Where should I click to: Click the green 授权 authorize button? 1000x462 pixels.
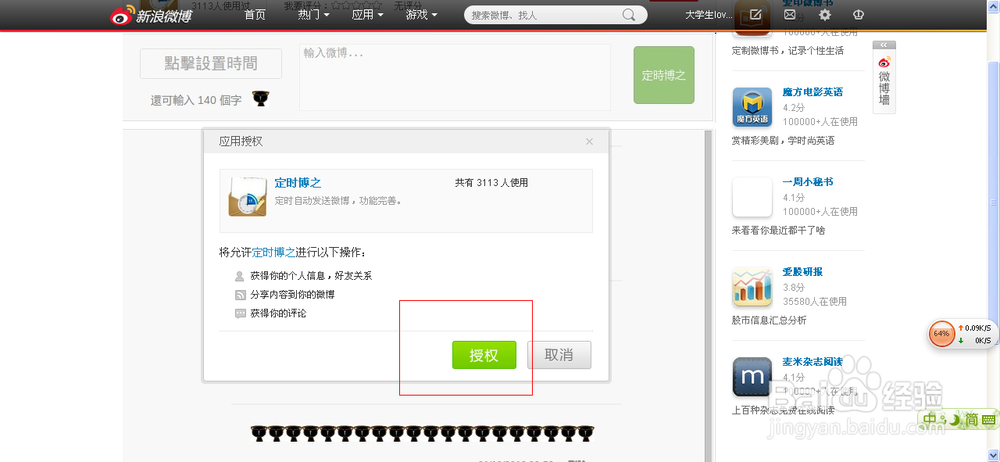483,355
